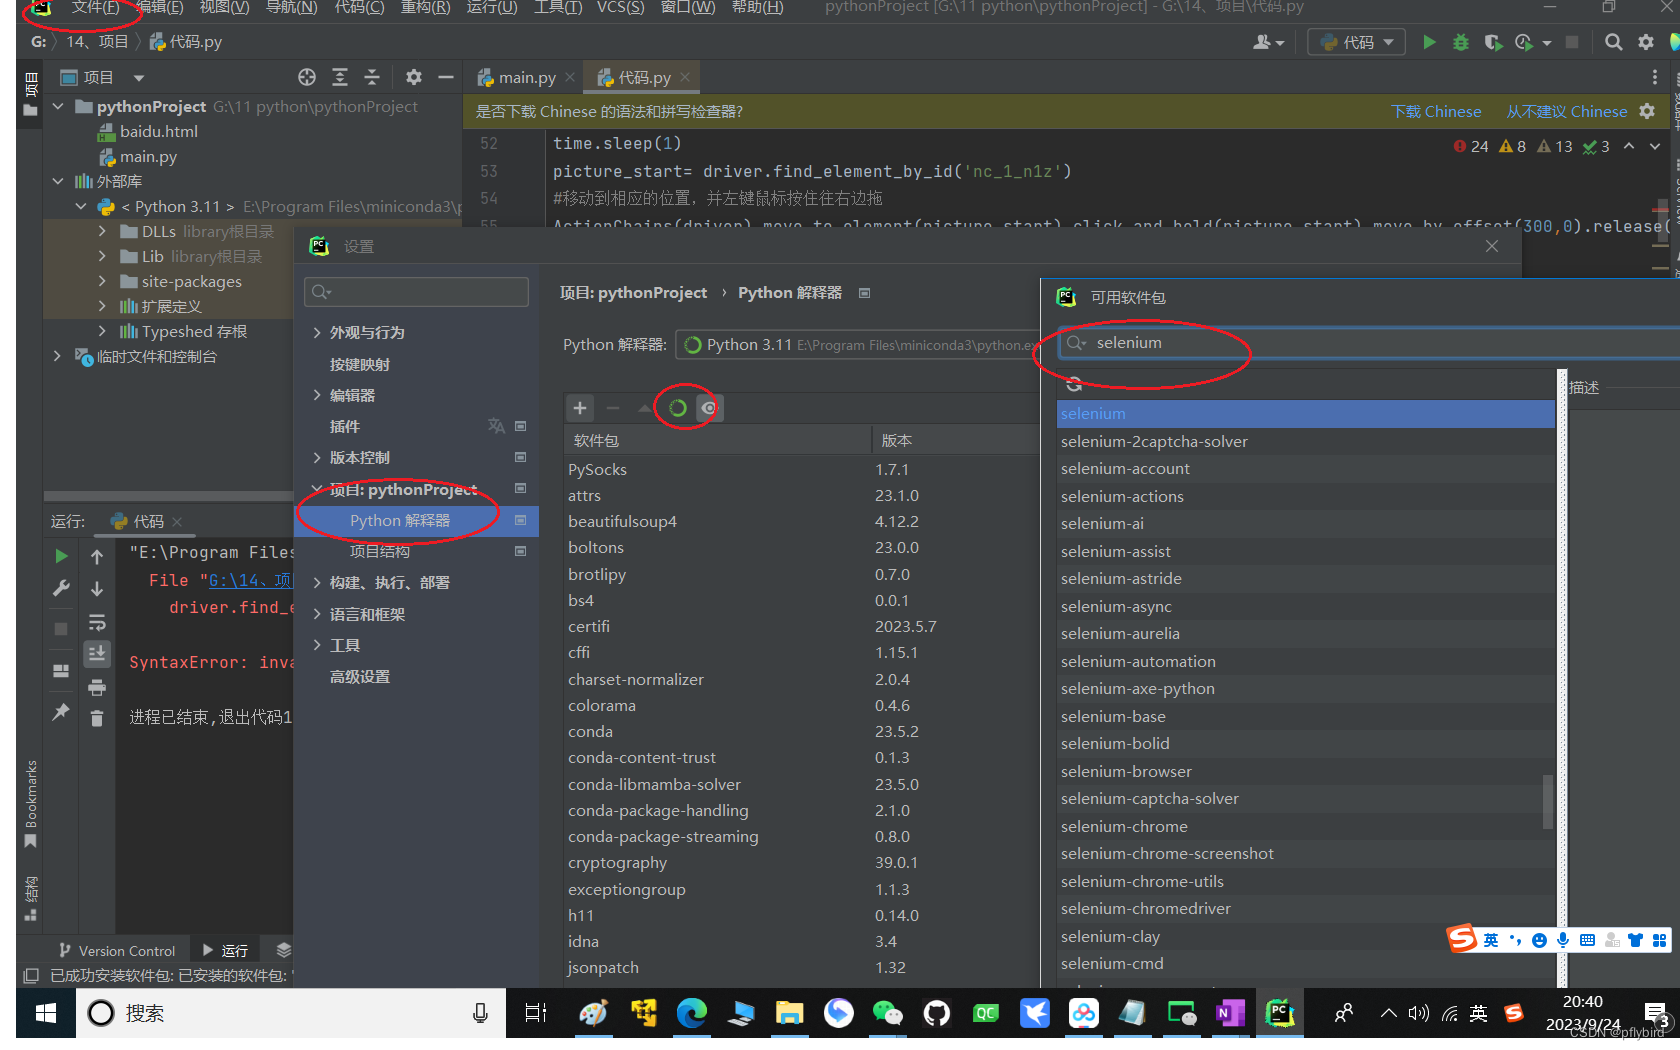The image size is (1680, 1050).
Task: Open the 导航(N) menu
Action: [x=291, y=8]
